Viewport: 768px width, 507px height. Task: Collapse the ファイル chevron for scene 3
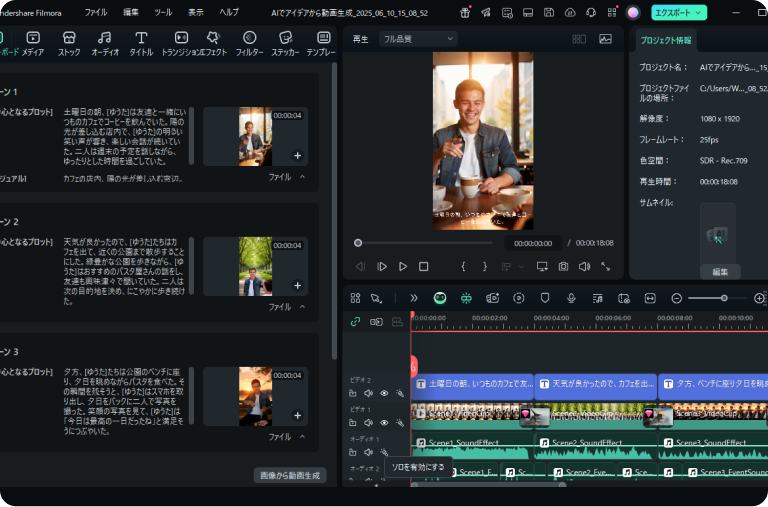pyautogui.click(x=303, y=436)
